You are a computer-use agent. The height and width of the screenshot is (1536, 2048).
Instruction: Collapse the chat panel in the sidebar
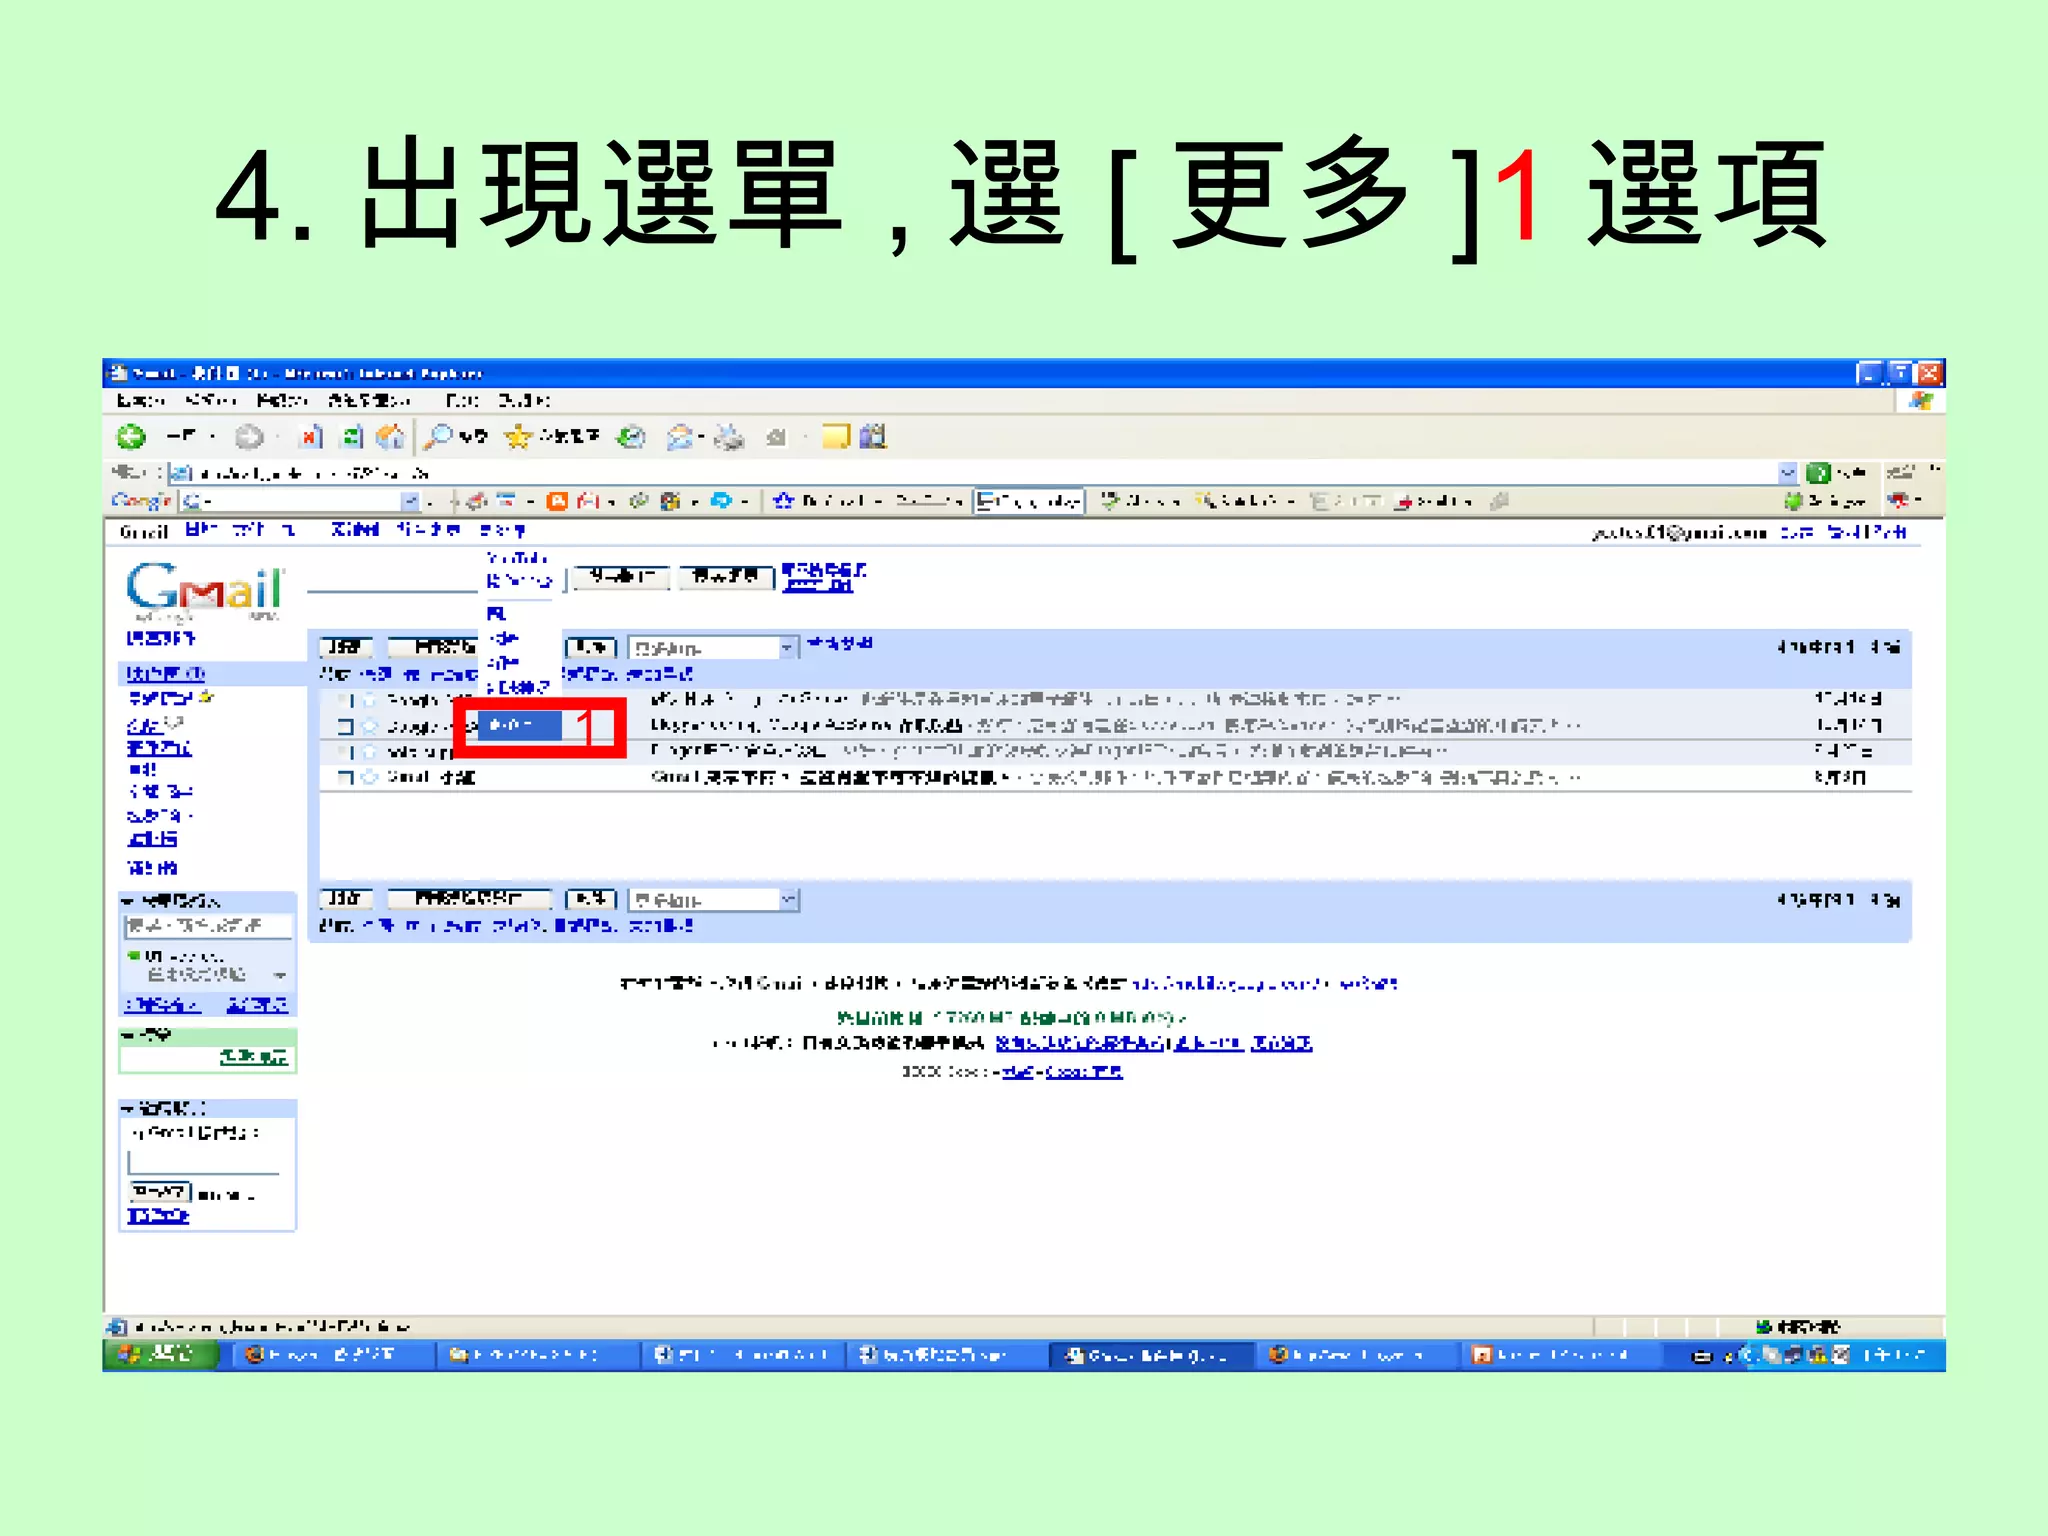pyautogui.click(x=128, y=901)
